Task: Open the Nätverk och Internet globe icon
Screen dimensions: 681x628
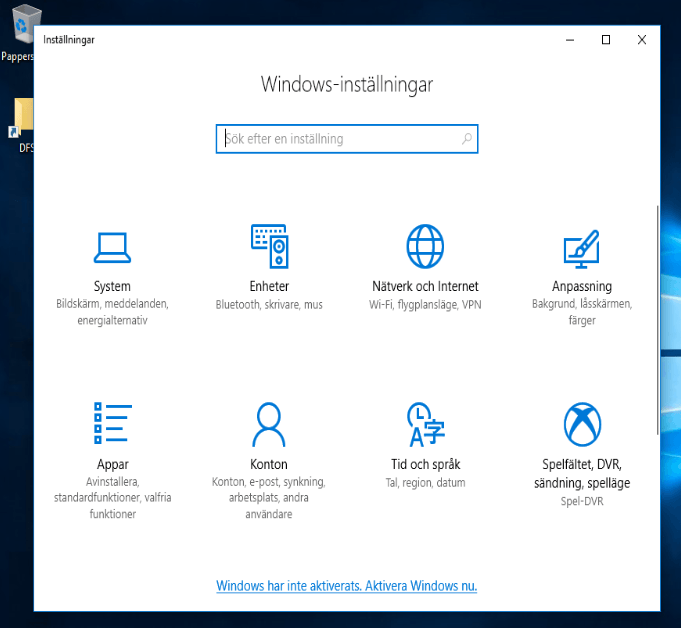Action: point(425,246)
